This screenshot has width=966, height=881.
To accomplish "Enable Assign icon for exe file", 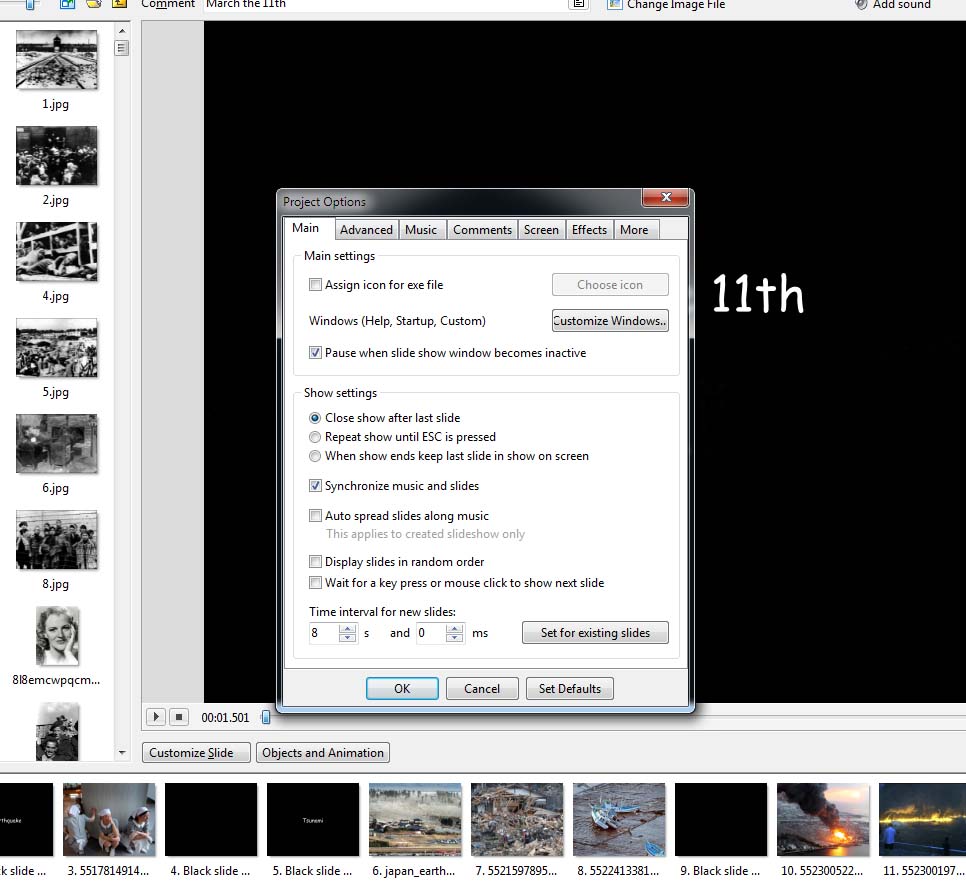I will click(316, 285).
